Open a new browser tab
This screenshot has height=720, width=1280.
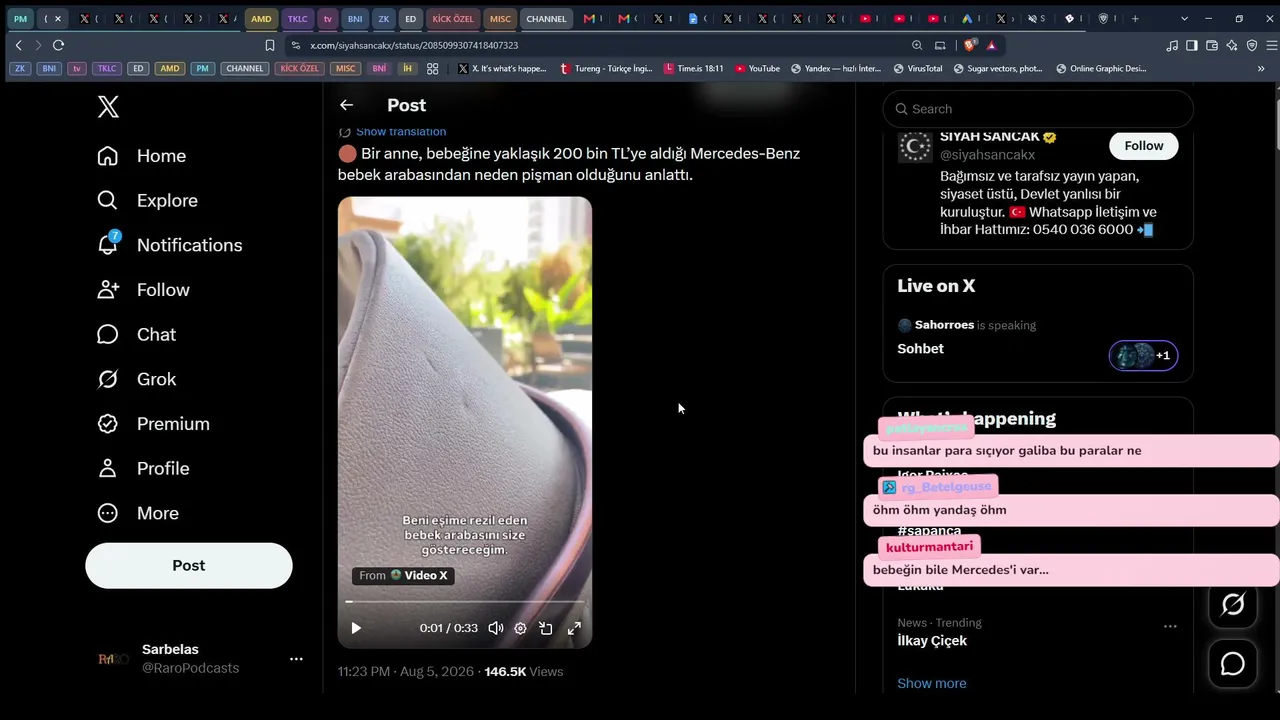(1135, 19)
